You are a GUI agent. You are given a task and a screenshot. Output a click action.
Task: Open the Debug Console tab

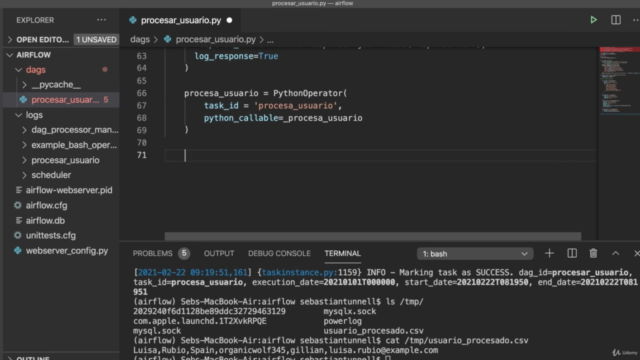[x=279, y=253]
